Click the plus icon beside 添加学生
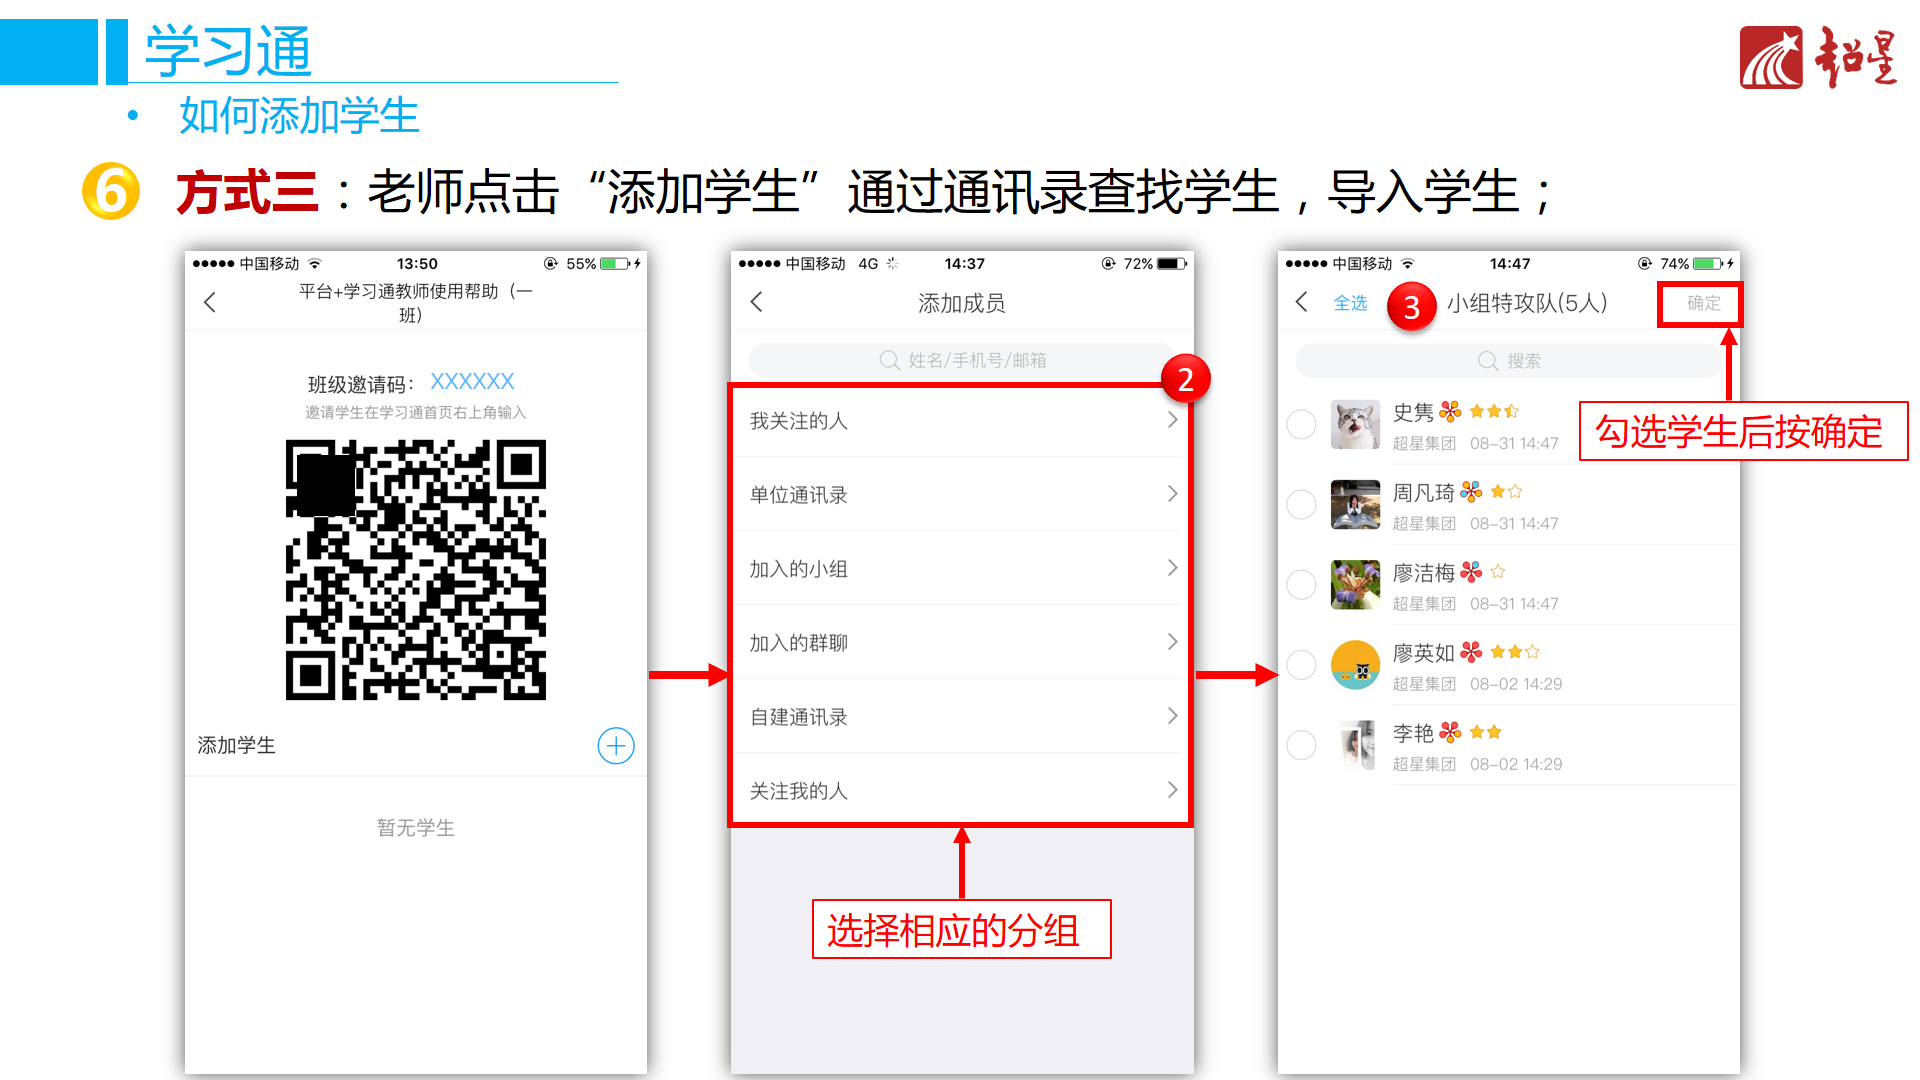 (616, 746)
